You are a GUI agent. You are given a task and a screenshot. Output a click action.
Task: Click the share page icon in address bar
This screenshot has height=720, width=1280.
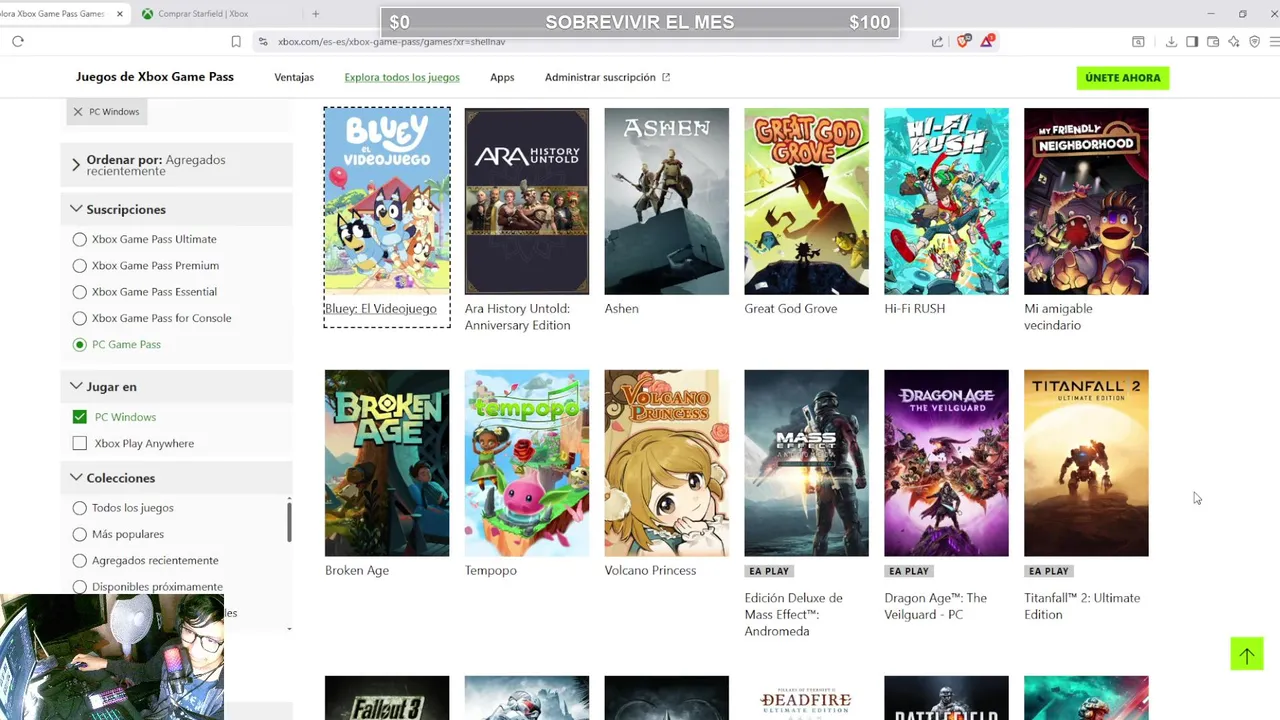(937, 41)
